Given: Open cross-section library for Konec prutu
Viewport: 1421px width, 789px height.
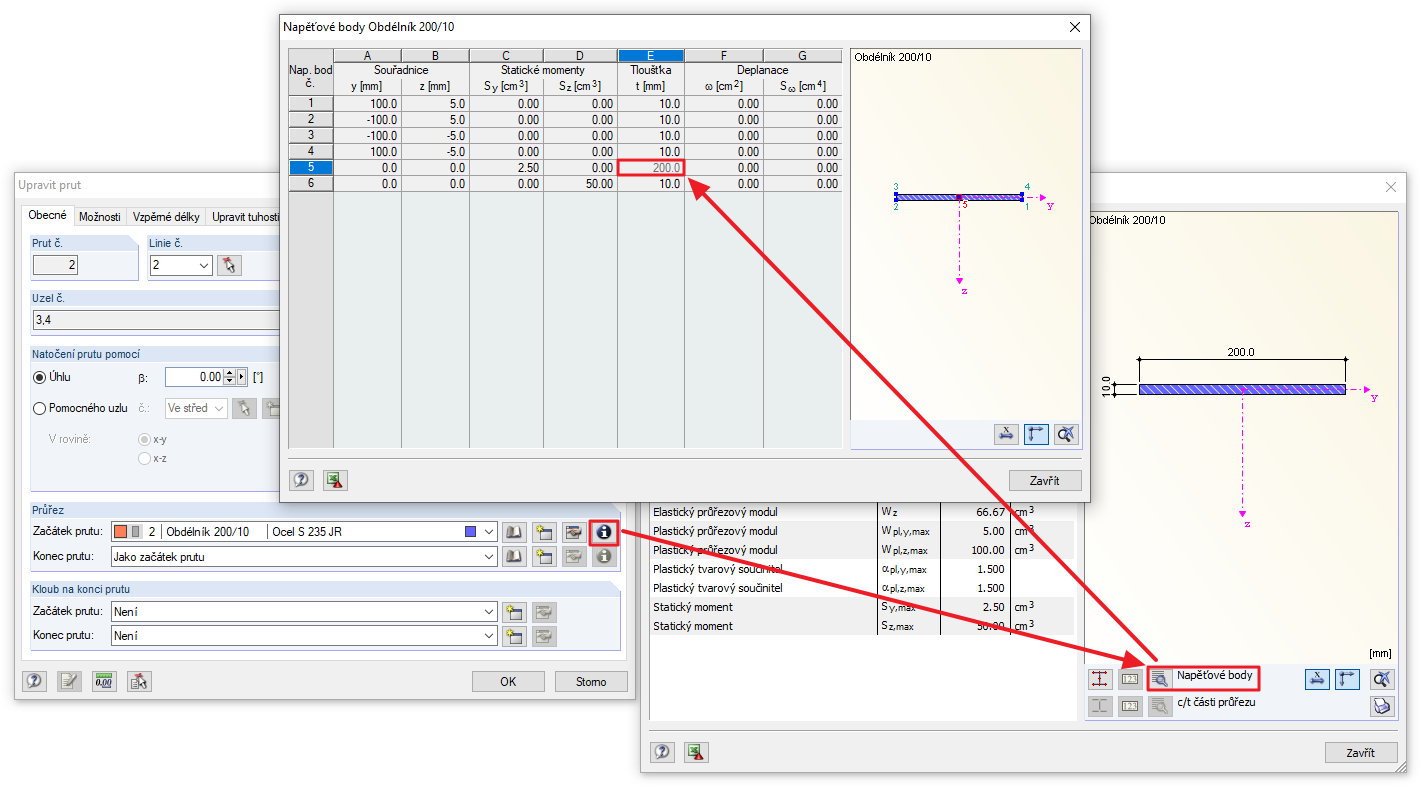Looking at the screenshot, I should 514,557.
